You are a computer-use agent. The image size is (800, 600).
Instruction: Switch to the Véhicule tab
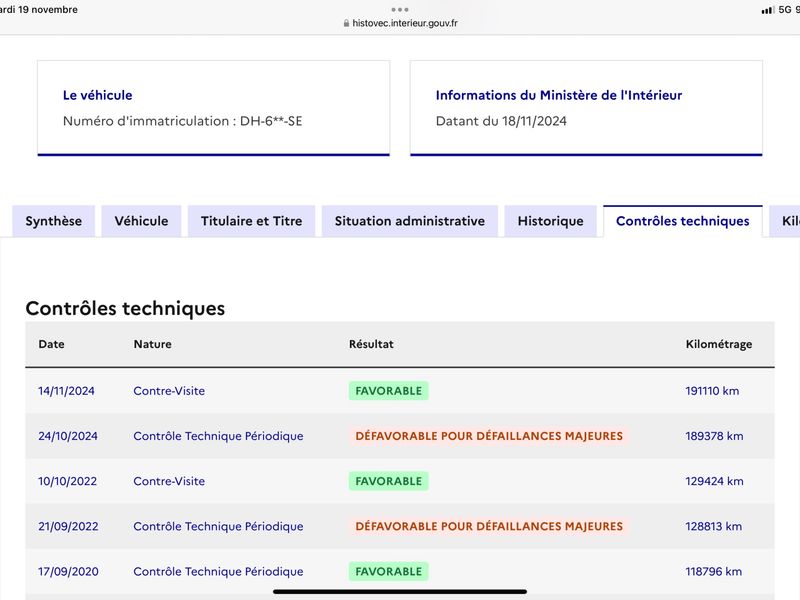141,221
